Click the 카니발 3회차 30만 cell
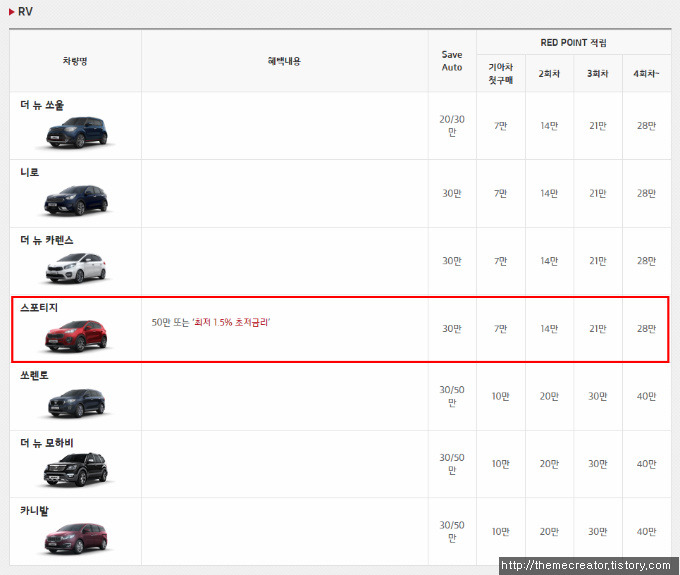 coord(598,532)
